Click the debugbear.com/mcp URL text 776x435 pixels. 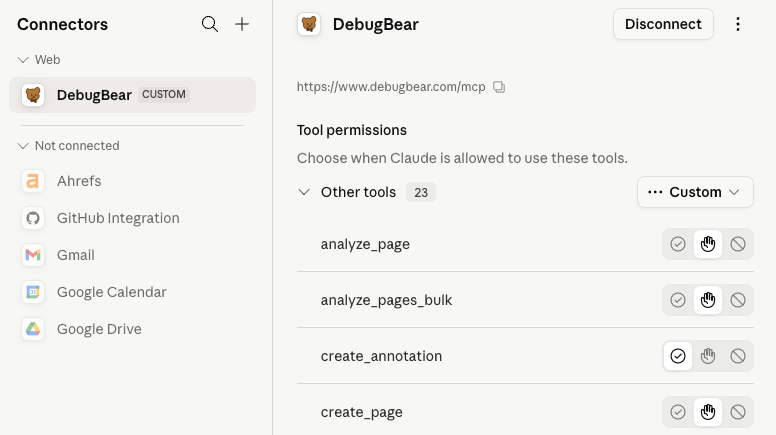point(391,87)
